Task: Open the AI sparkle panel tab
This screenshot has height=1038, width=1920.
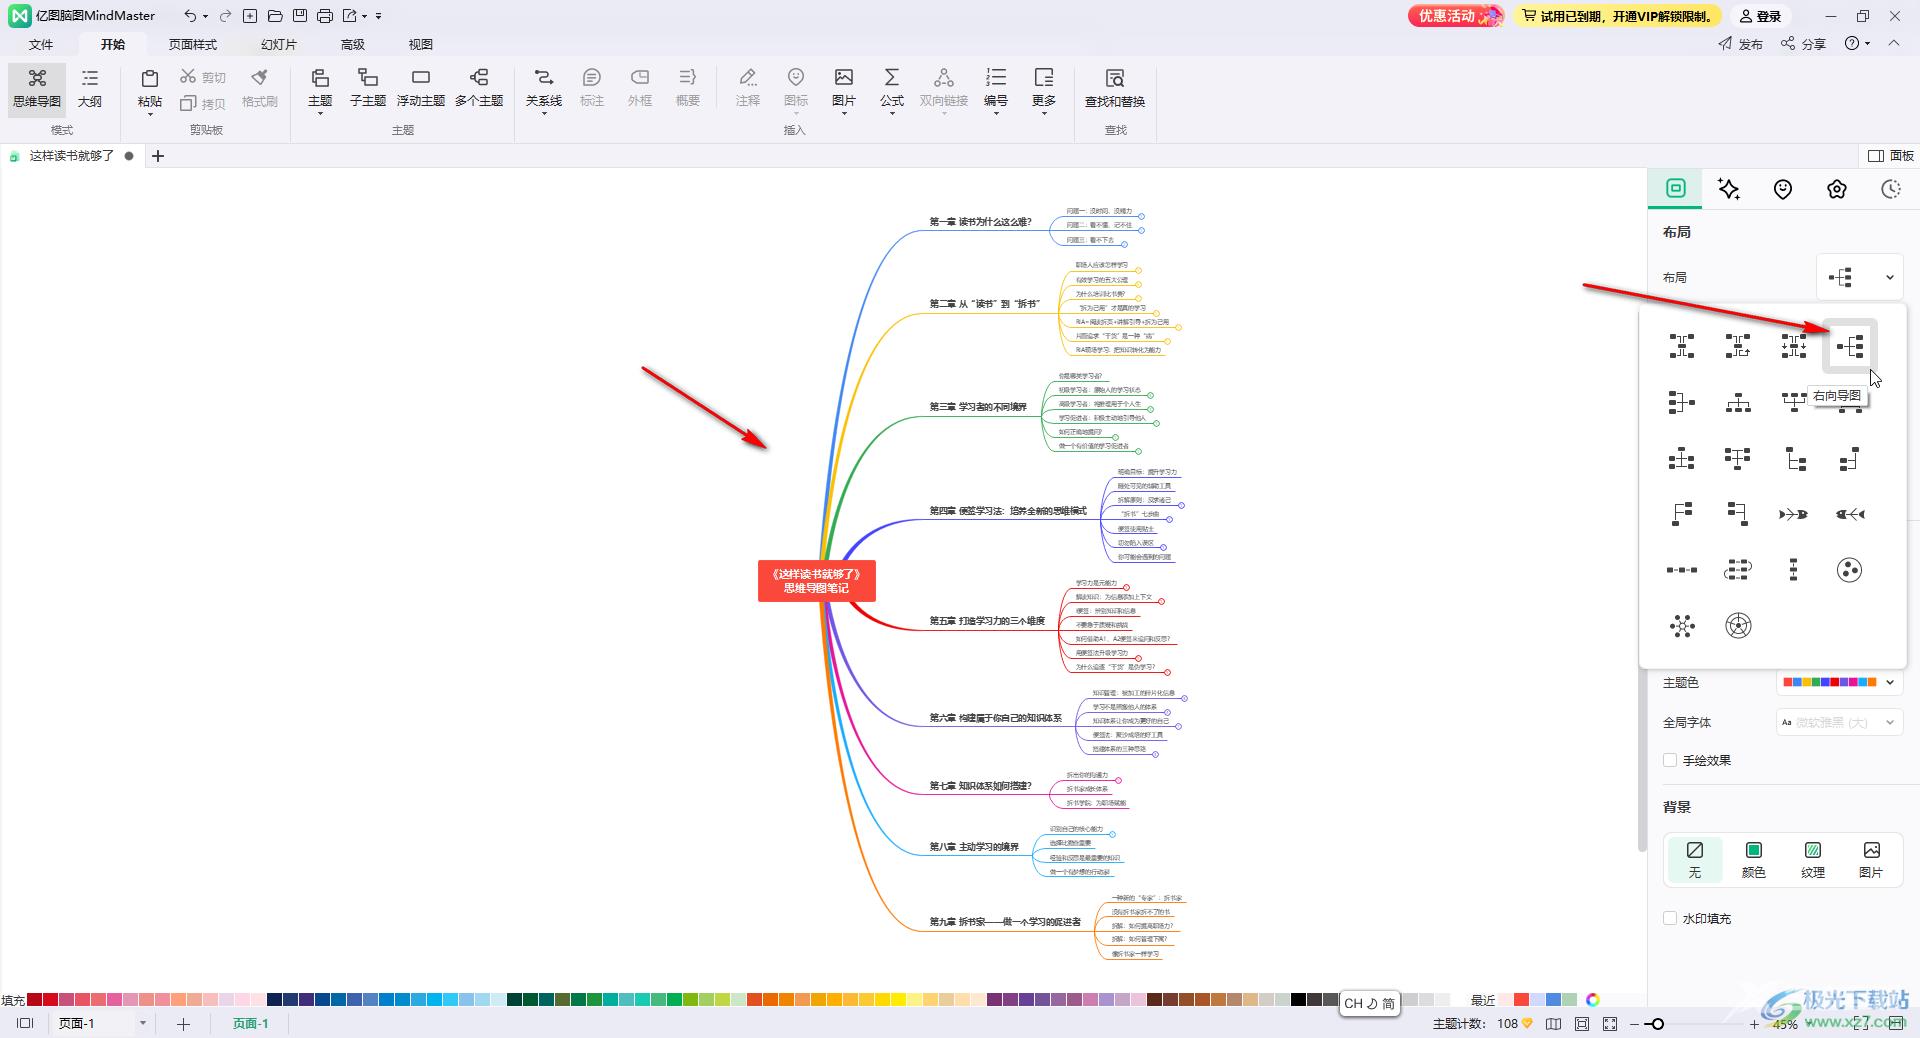Action: pyautogui.click(x=1729, y=189)
